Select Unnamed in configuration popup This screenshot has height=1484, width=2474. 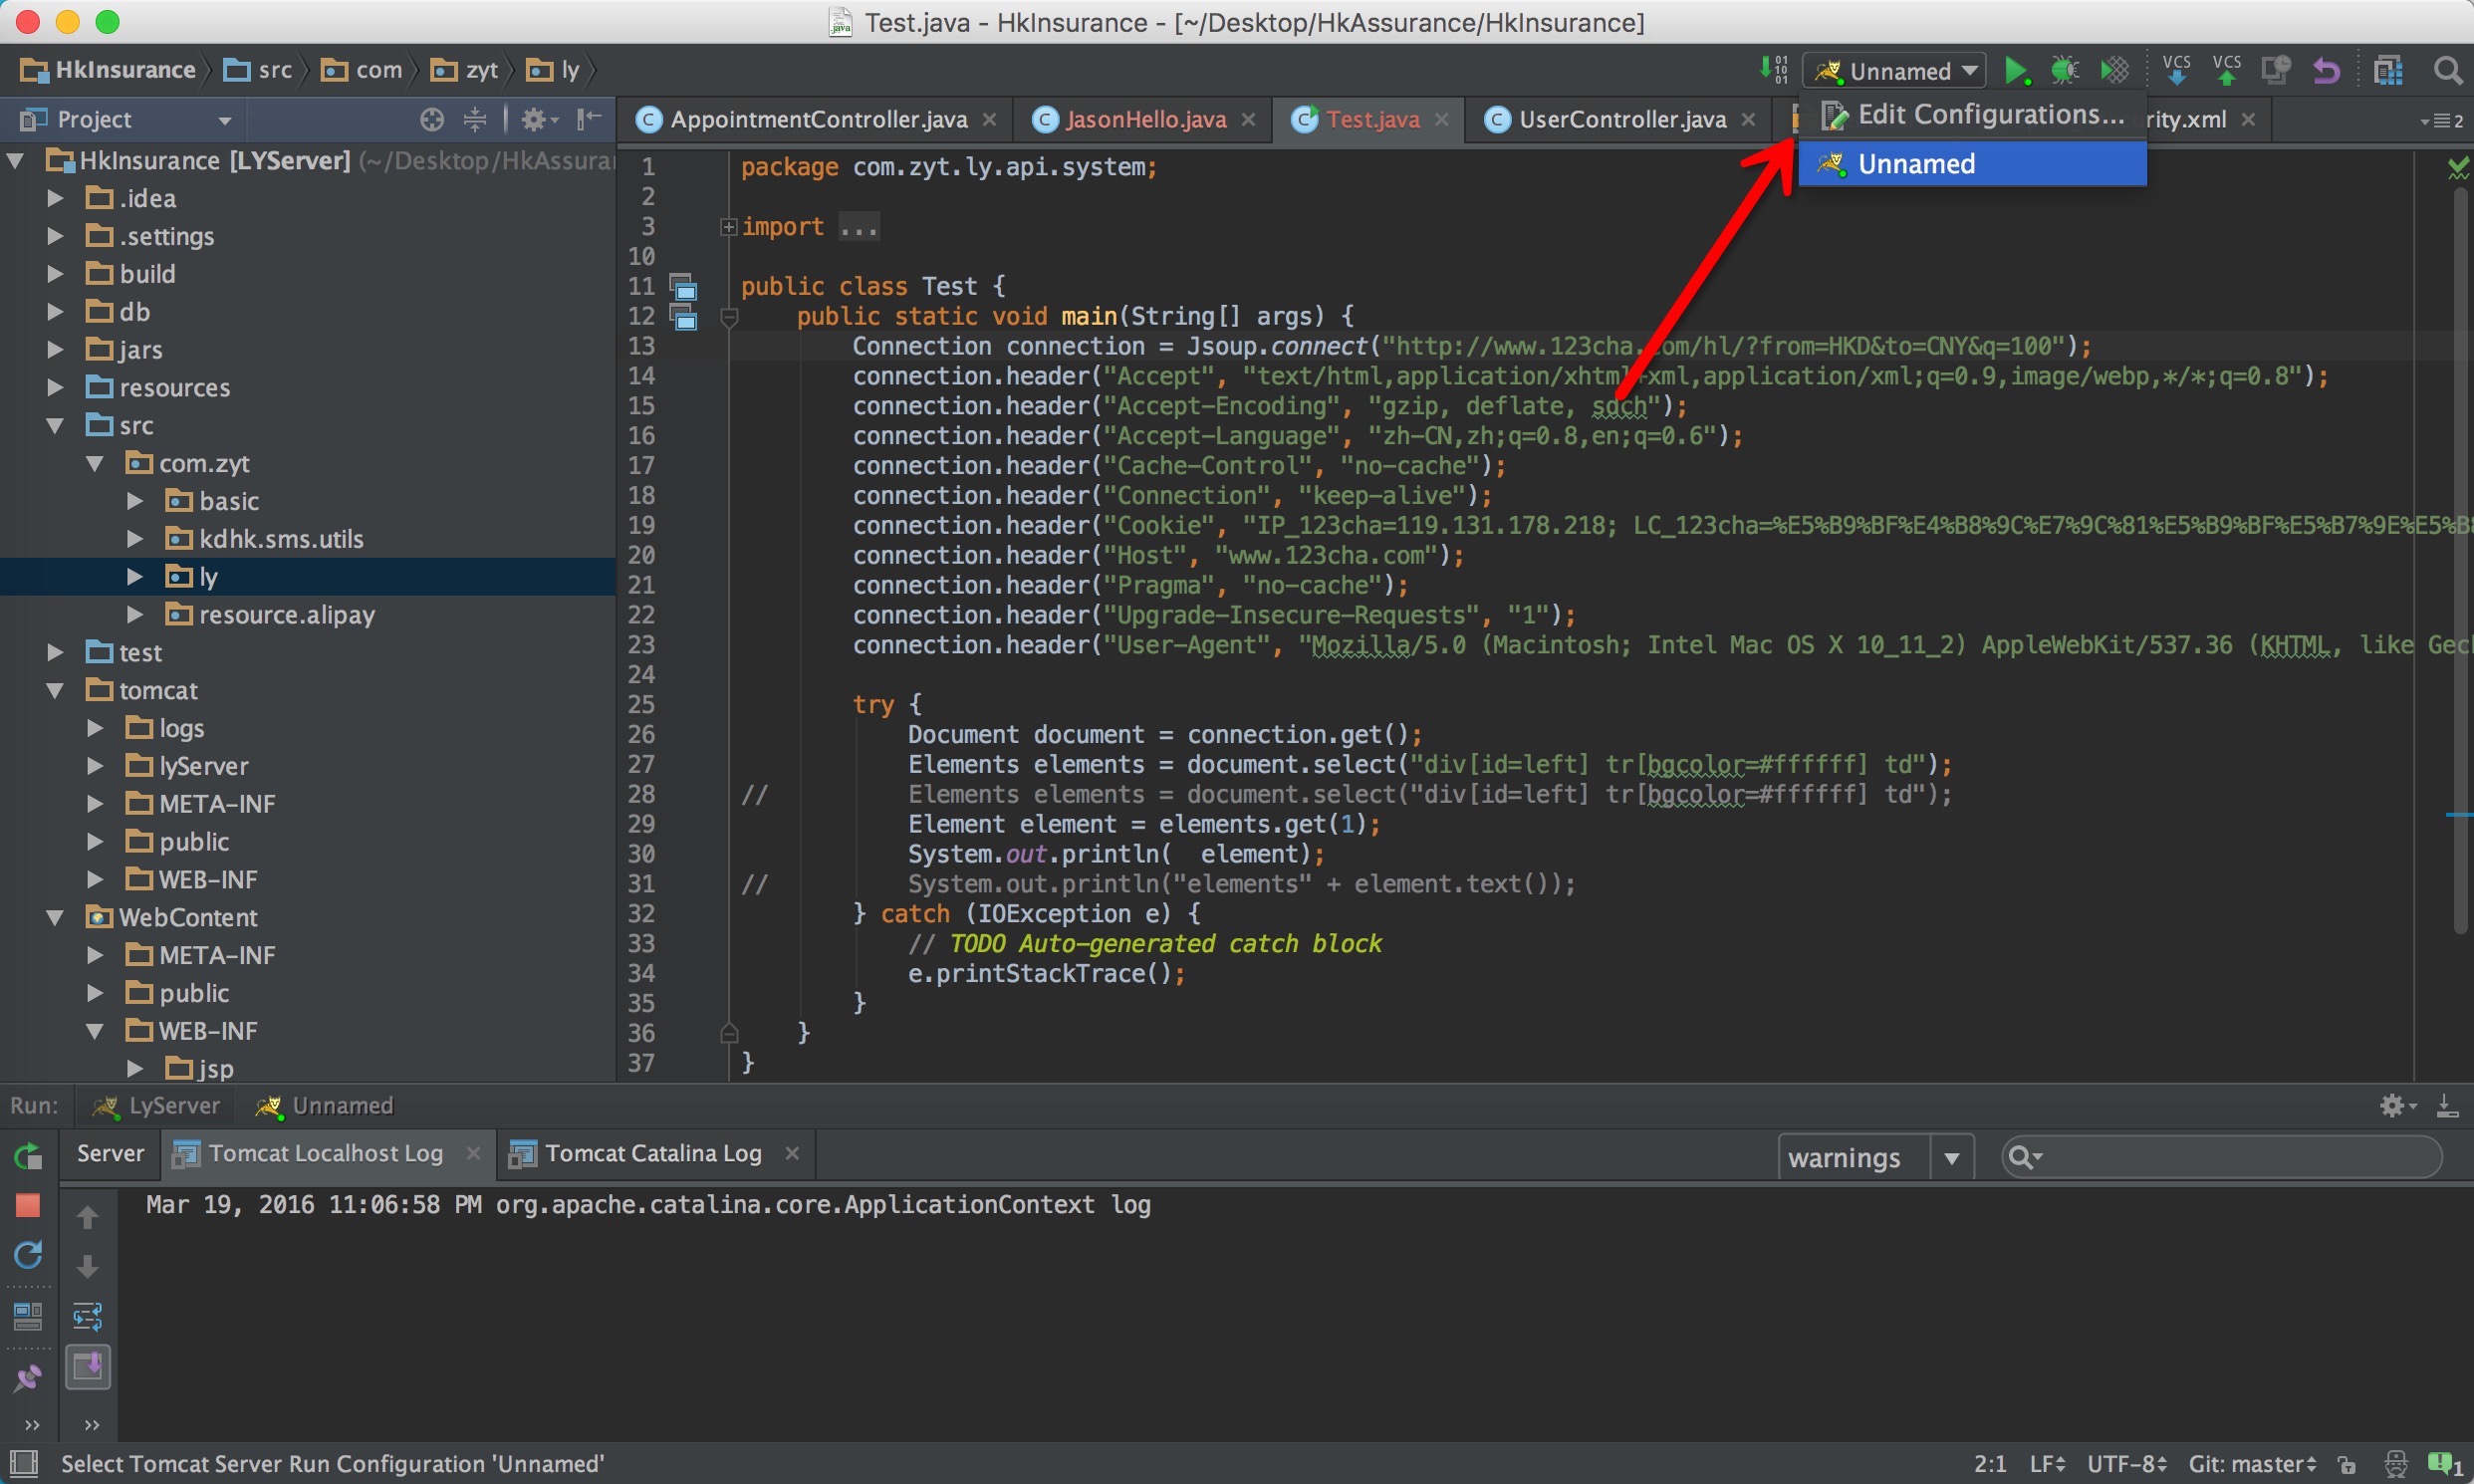(1972, 163)
